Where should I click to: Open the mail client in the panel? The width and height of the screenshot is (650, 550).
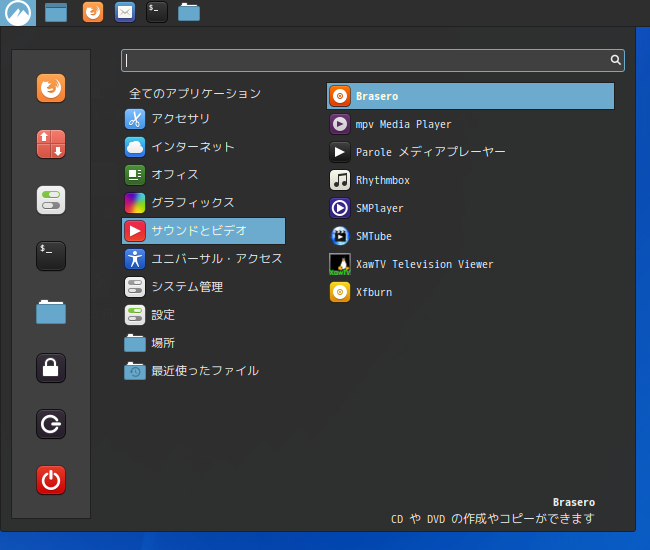tap(125, 12)
